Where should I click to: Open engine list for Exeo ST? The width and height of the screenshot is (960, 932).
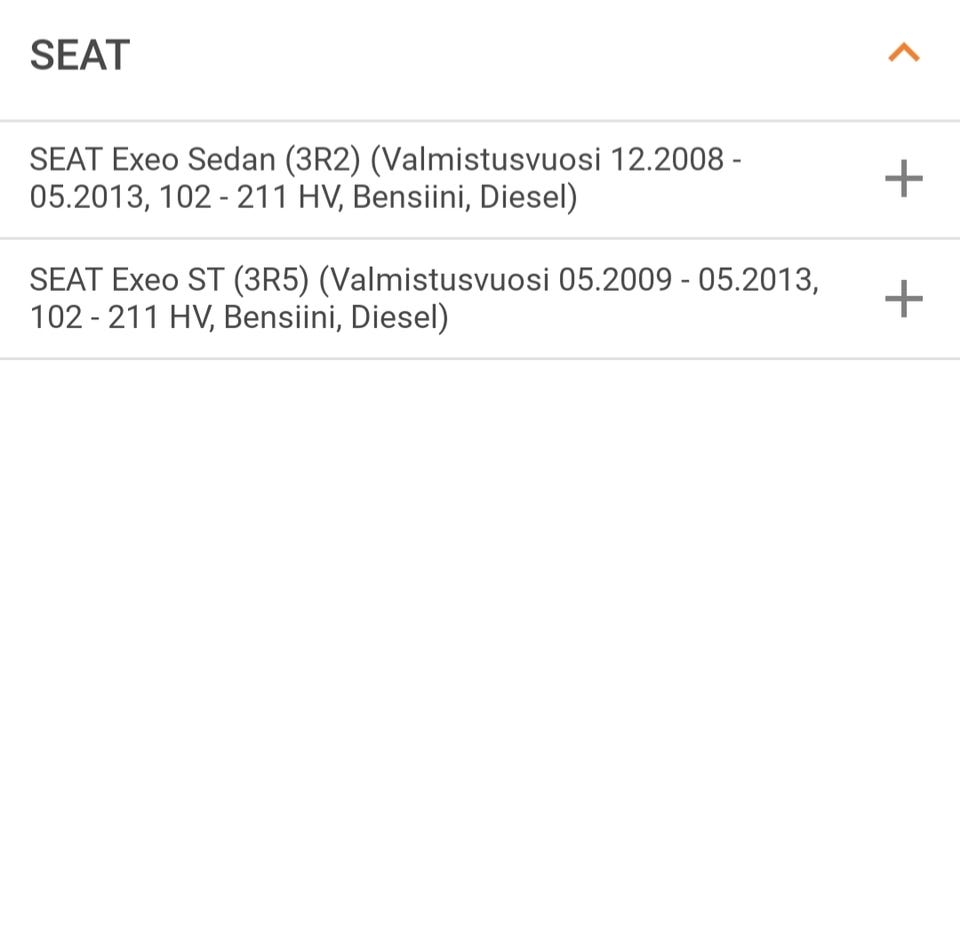click(x=903, y=299)
